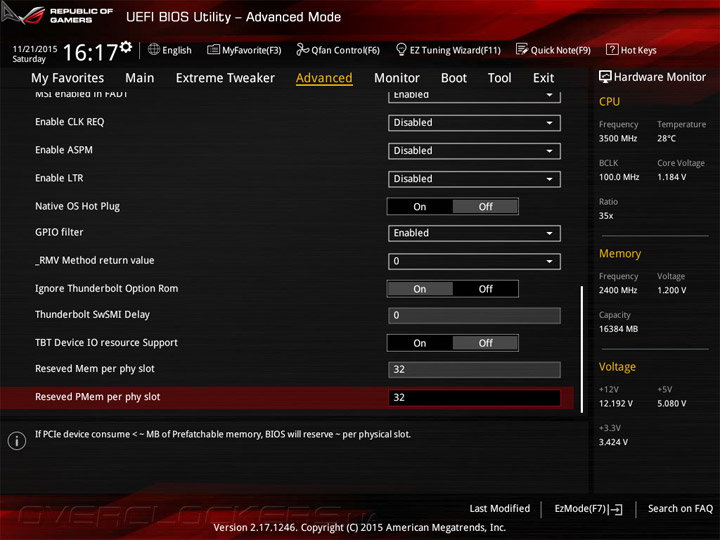The image size is (720, 540).
Task: Open the _RMV Method return value dropdown
Action: click(x=474, y=261)
